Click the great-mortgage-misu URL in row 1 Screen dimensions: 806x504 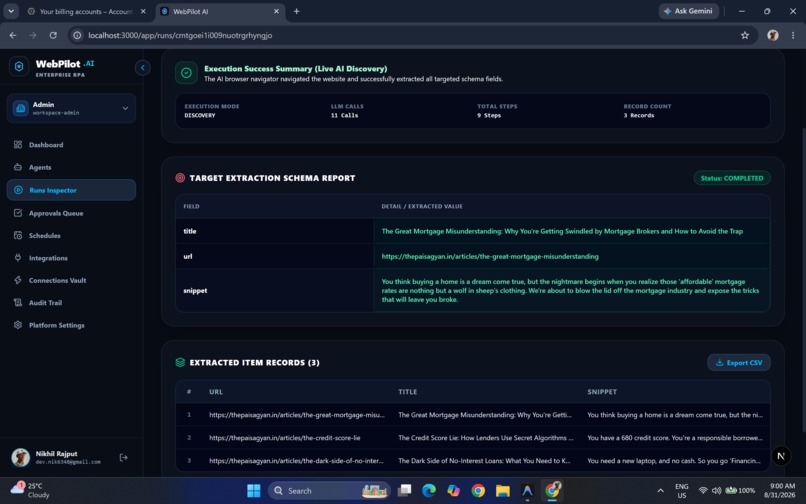tap(297, 415)
